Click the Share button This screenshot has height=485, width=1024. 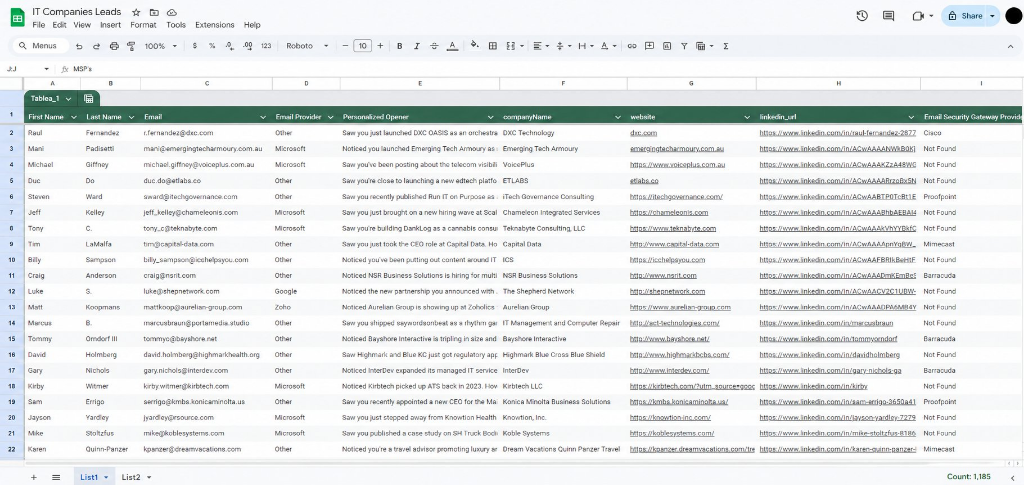point(965,16)
